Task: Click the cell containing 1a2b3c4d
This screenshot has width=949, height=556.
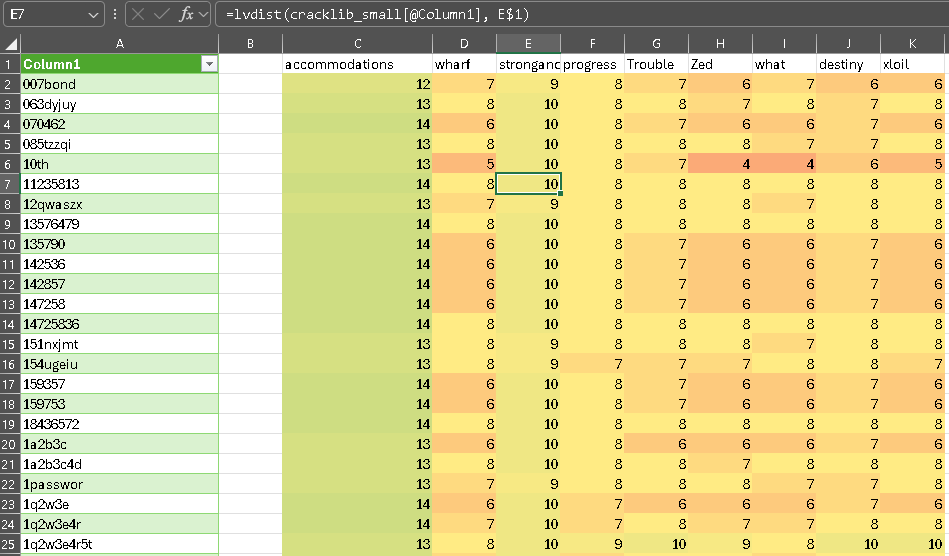Action: 120,464
